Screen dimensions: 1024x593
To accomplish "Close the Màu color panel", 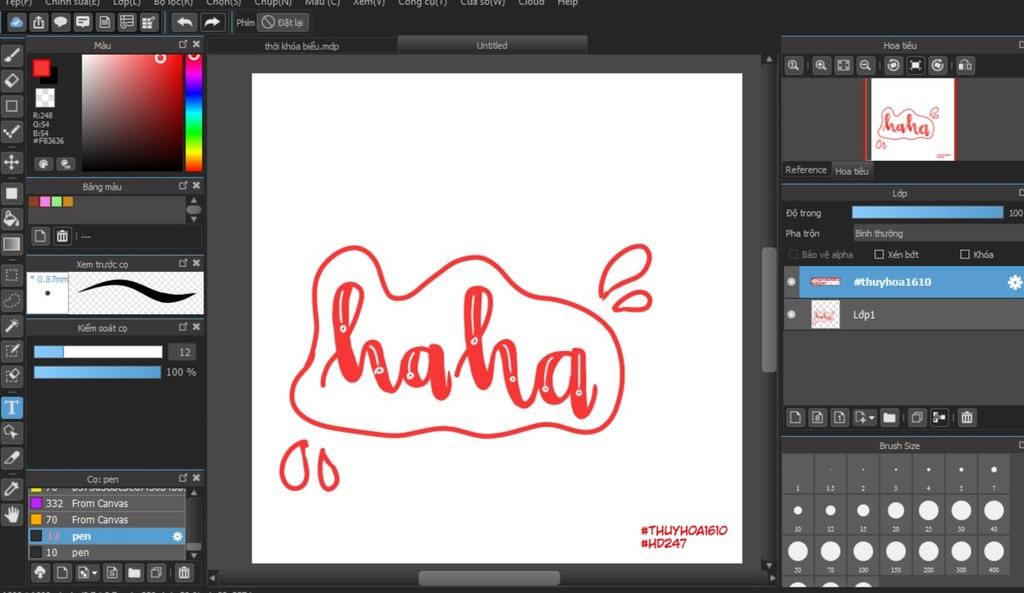I will tap(197, 44).
